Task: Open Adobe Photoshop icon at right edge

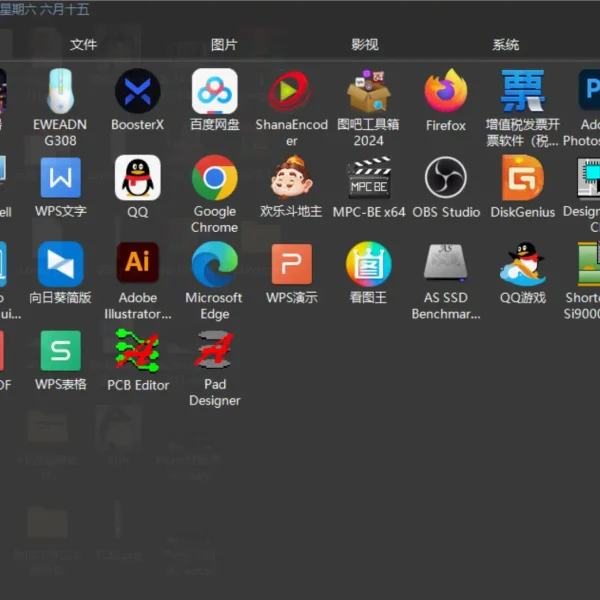Action: coord(589,90)
